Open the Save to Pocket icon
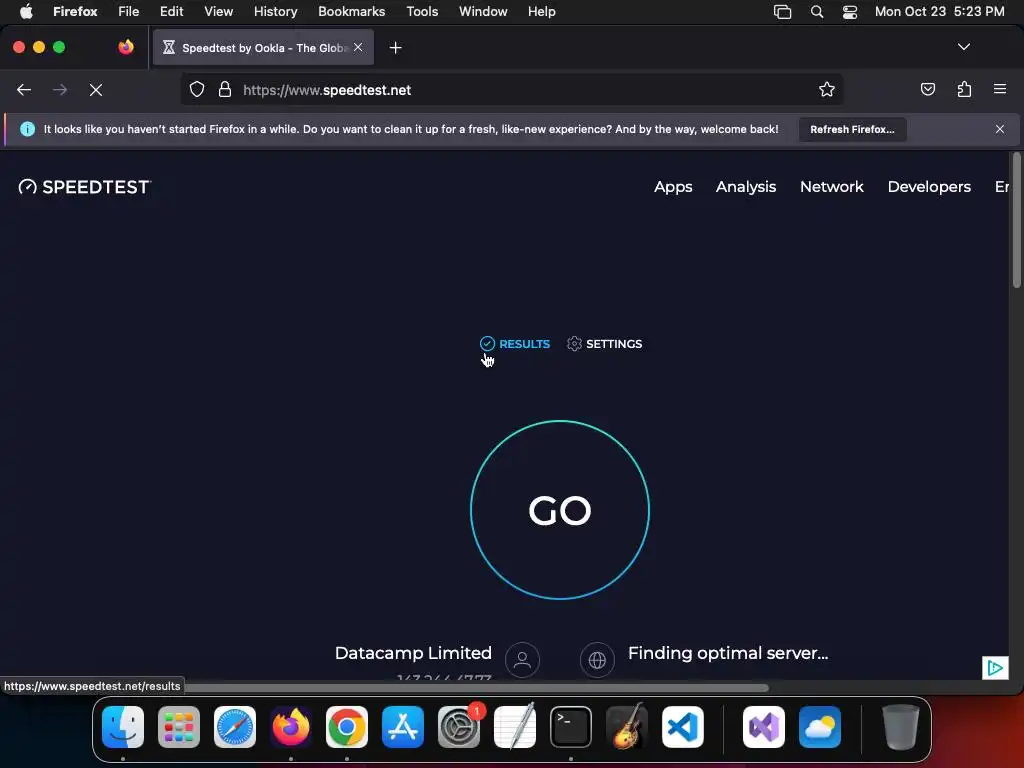Viewport: 1024px width, 768px height. coord(927,89)
